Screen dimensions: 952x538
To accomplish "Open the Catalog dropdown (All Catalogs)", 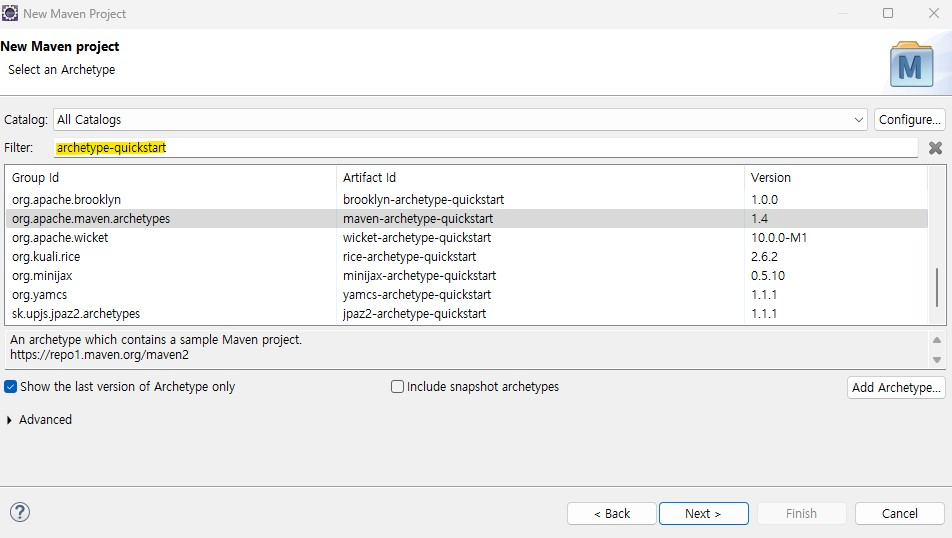I will [460, 120].
